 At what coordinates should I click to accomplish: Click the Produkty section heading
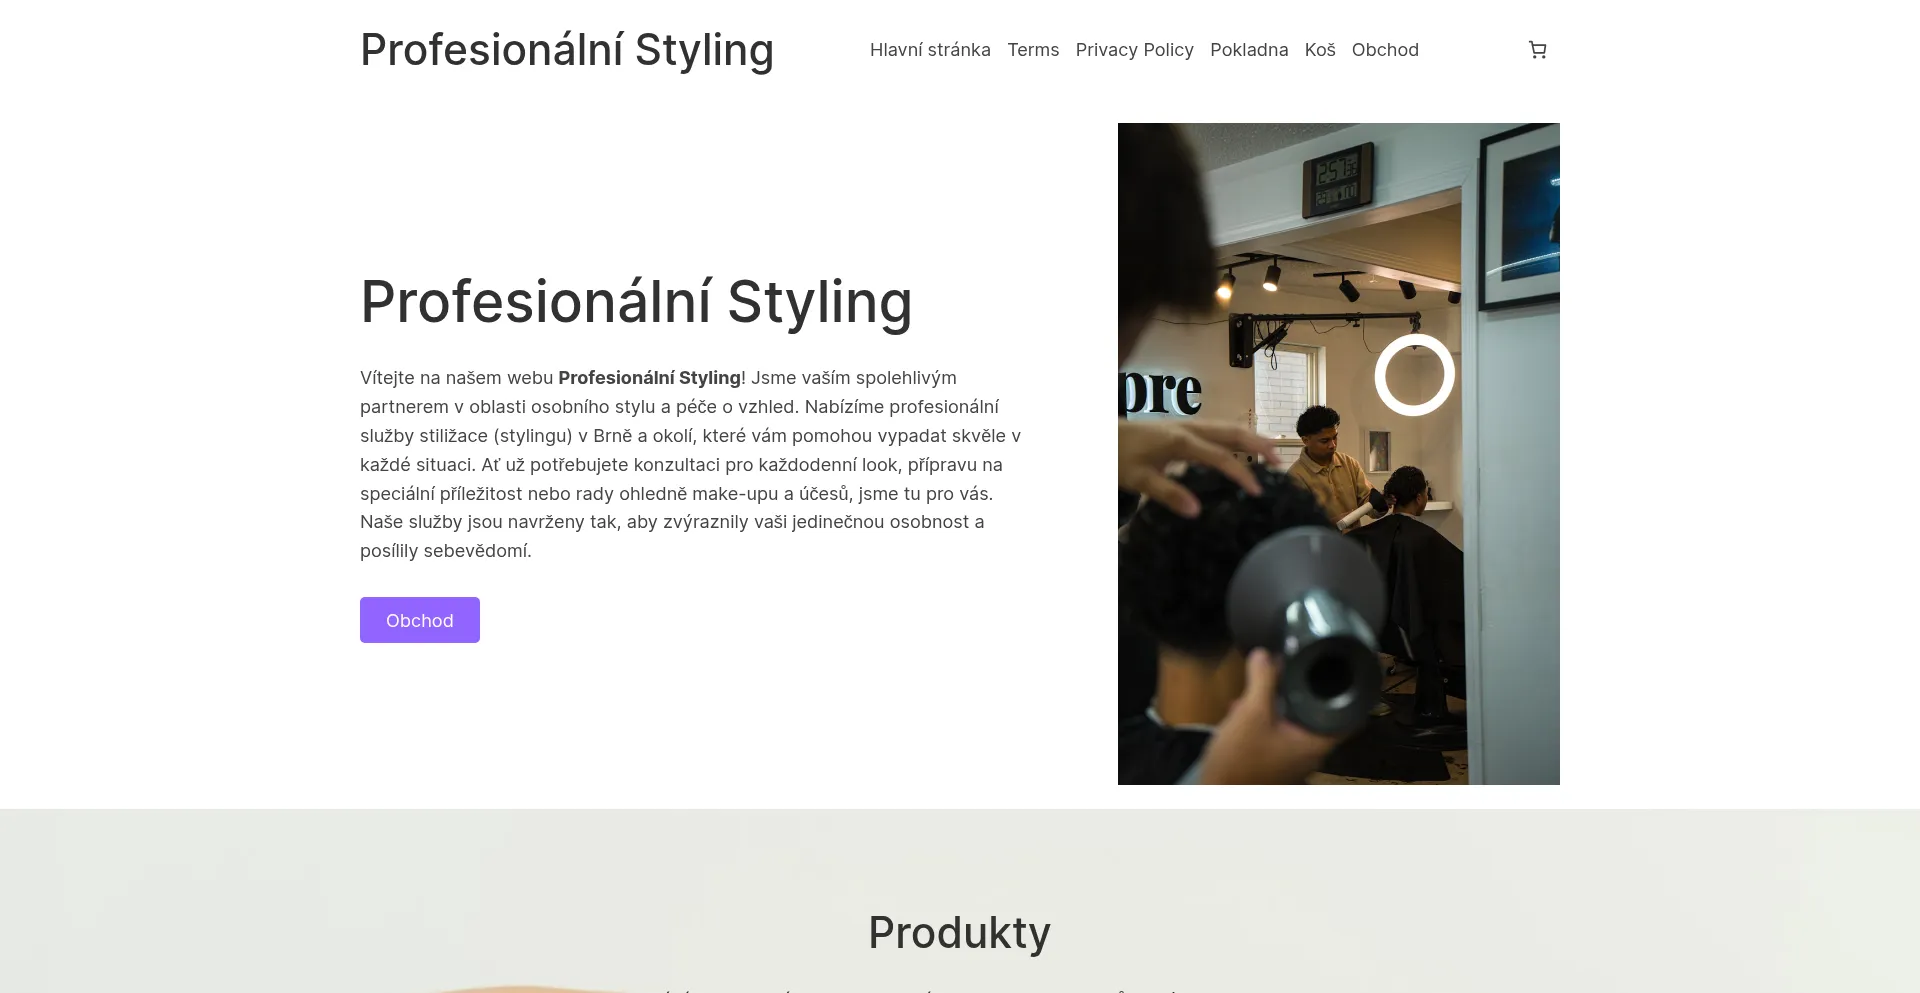[959, 933]
